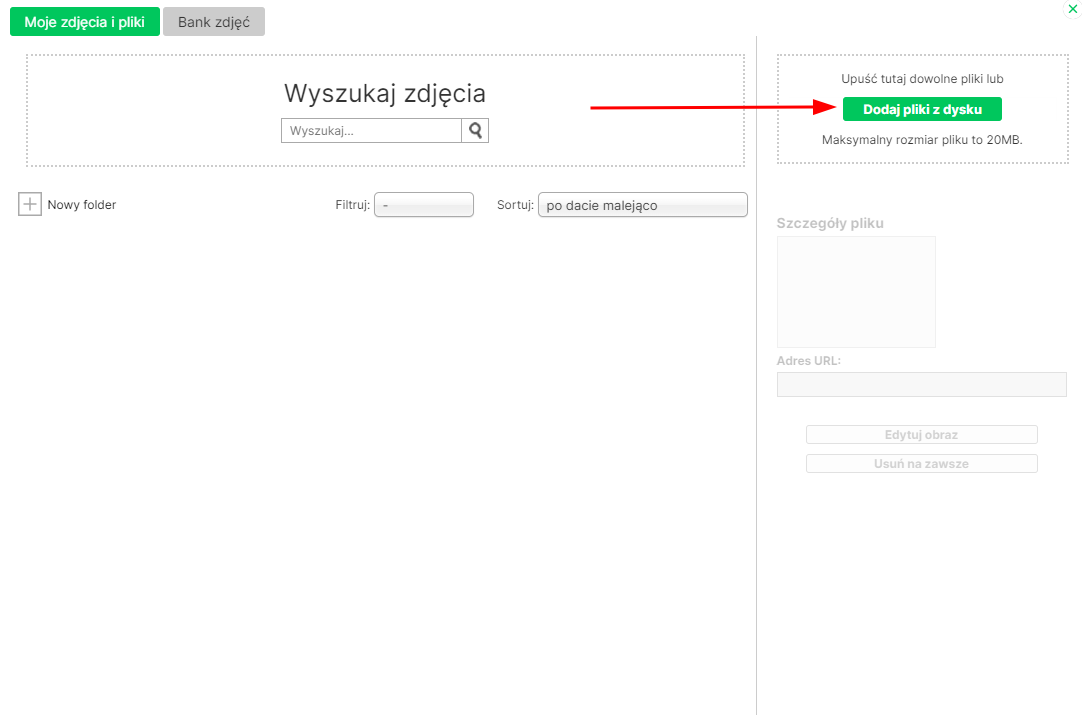Screen dimensions: 1082x715
Task: Click the empty file preview thumbnail box
Action: pos(856,292)
